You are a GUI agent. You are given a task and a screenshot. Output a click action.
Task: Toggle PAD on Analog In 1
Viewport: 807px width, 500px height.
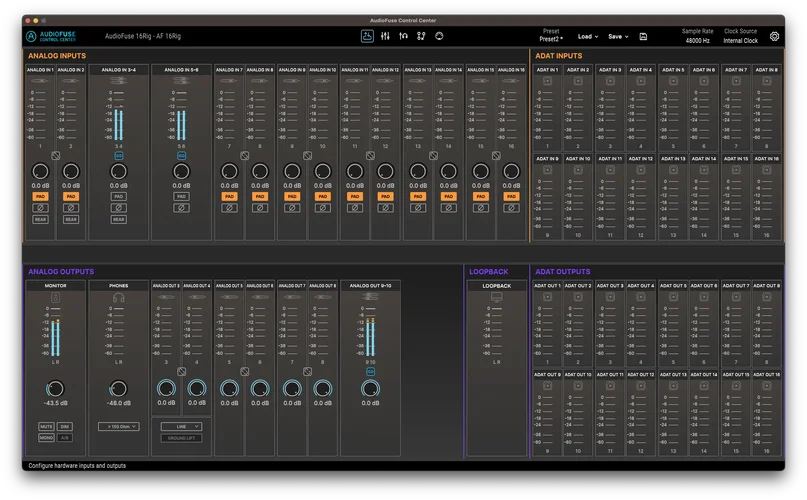[41, 197]
